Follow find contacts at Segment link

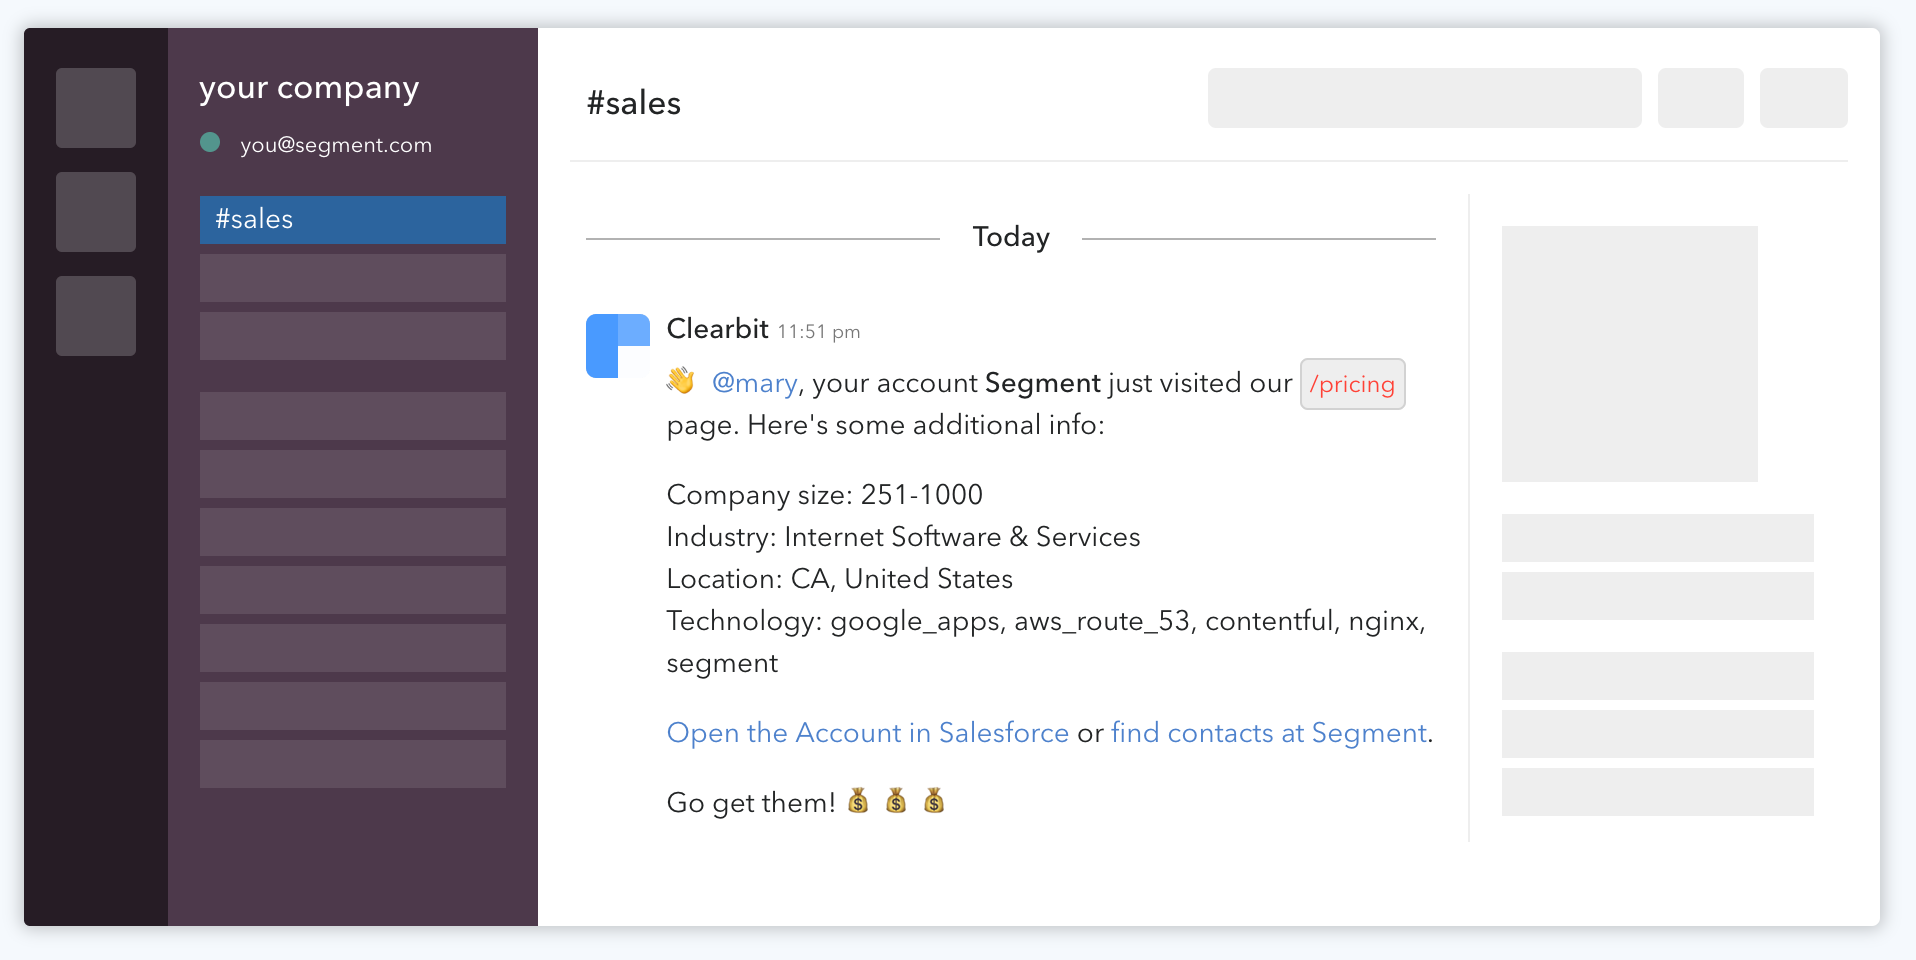(x=1269, y=733)
